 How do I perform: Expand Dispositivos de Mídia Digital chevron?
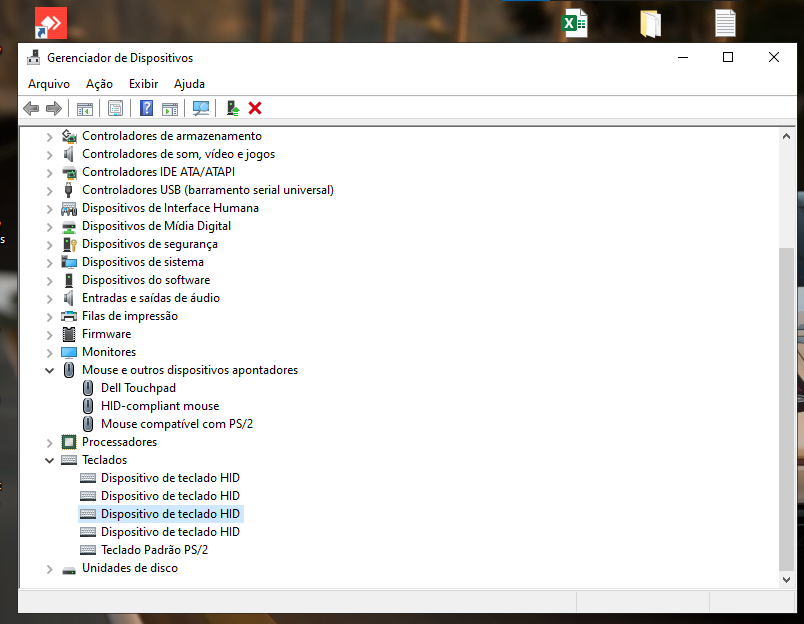(49, 227)
